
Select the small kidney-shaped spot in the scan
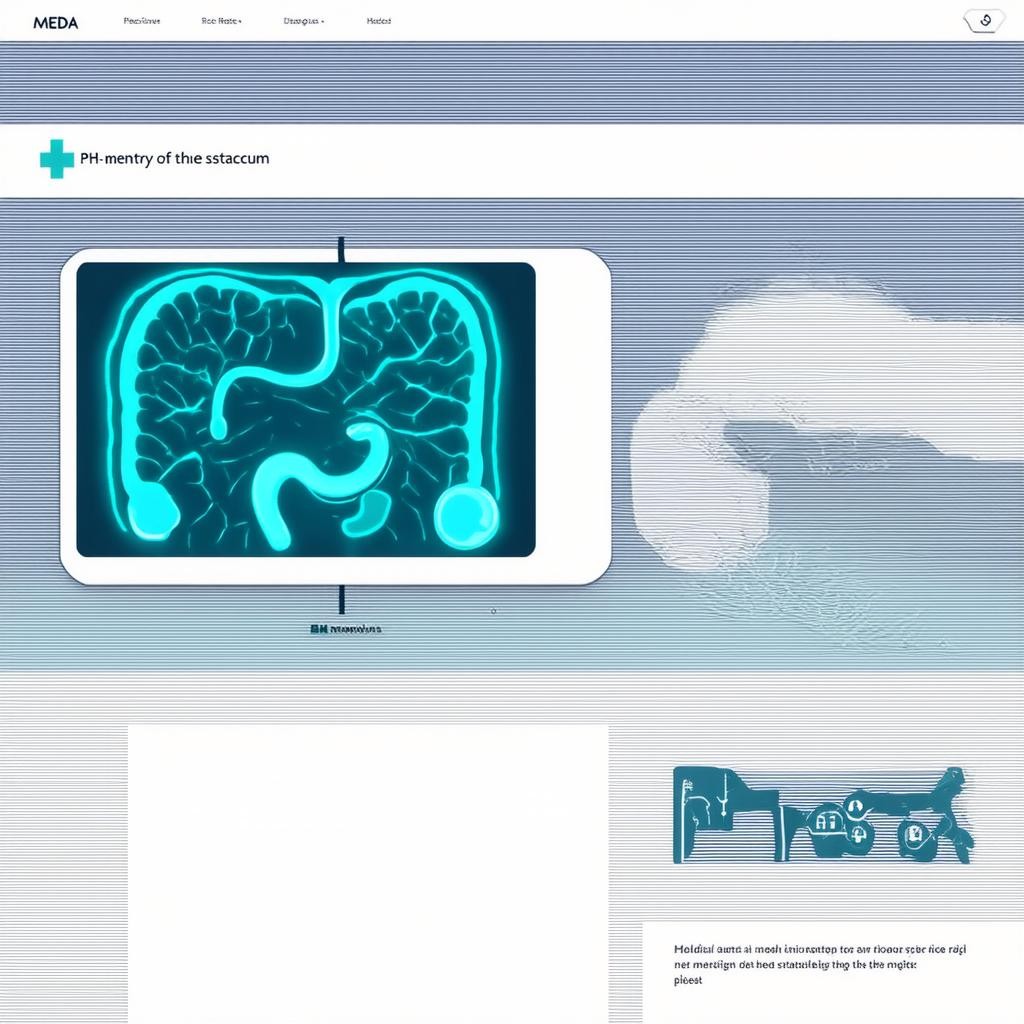[364, 513]
